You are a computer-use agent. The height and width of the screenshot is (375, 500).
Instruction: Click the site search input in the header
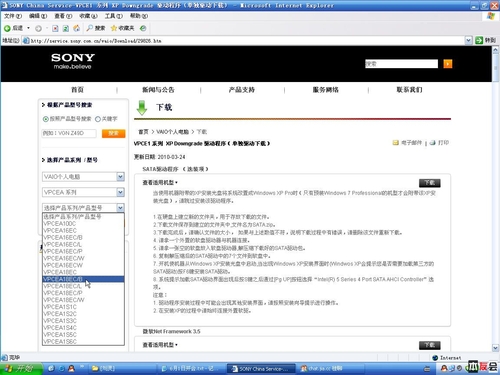401,64
